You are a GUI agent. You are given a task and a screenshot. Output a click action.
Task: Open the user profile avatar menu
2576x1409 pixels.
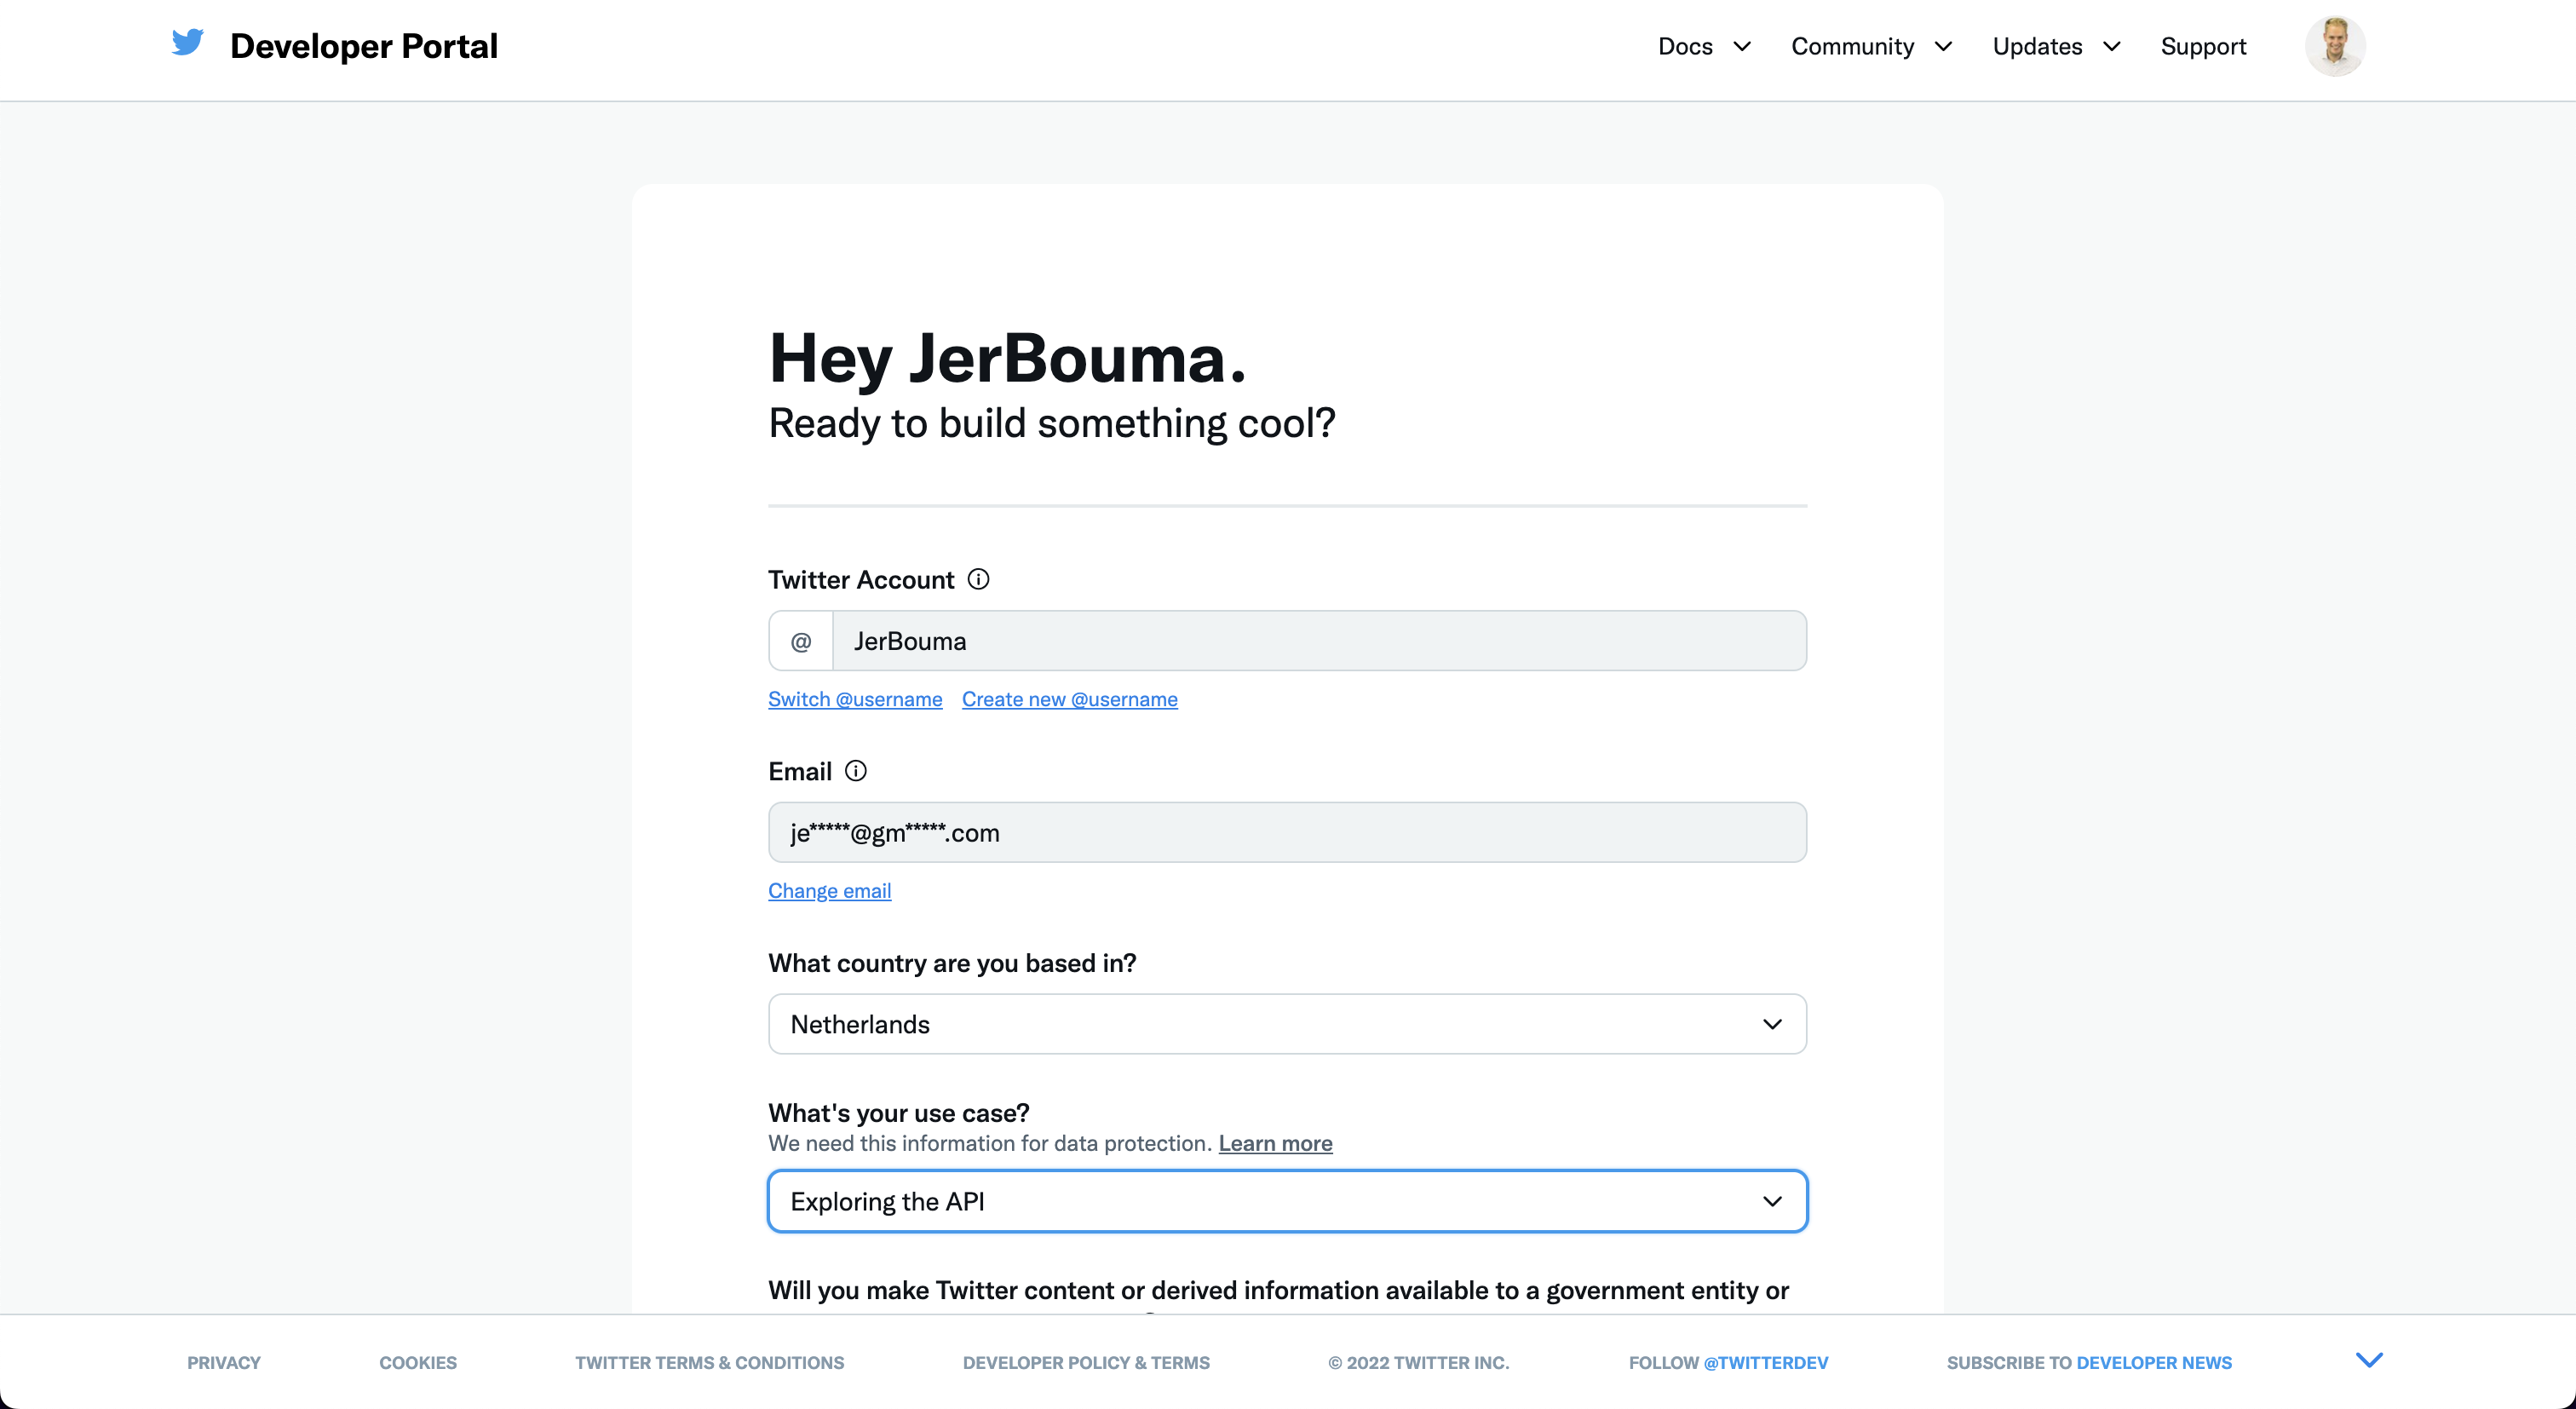[x=2335, y=46]
